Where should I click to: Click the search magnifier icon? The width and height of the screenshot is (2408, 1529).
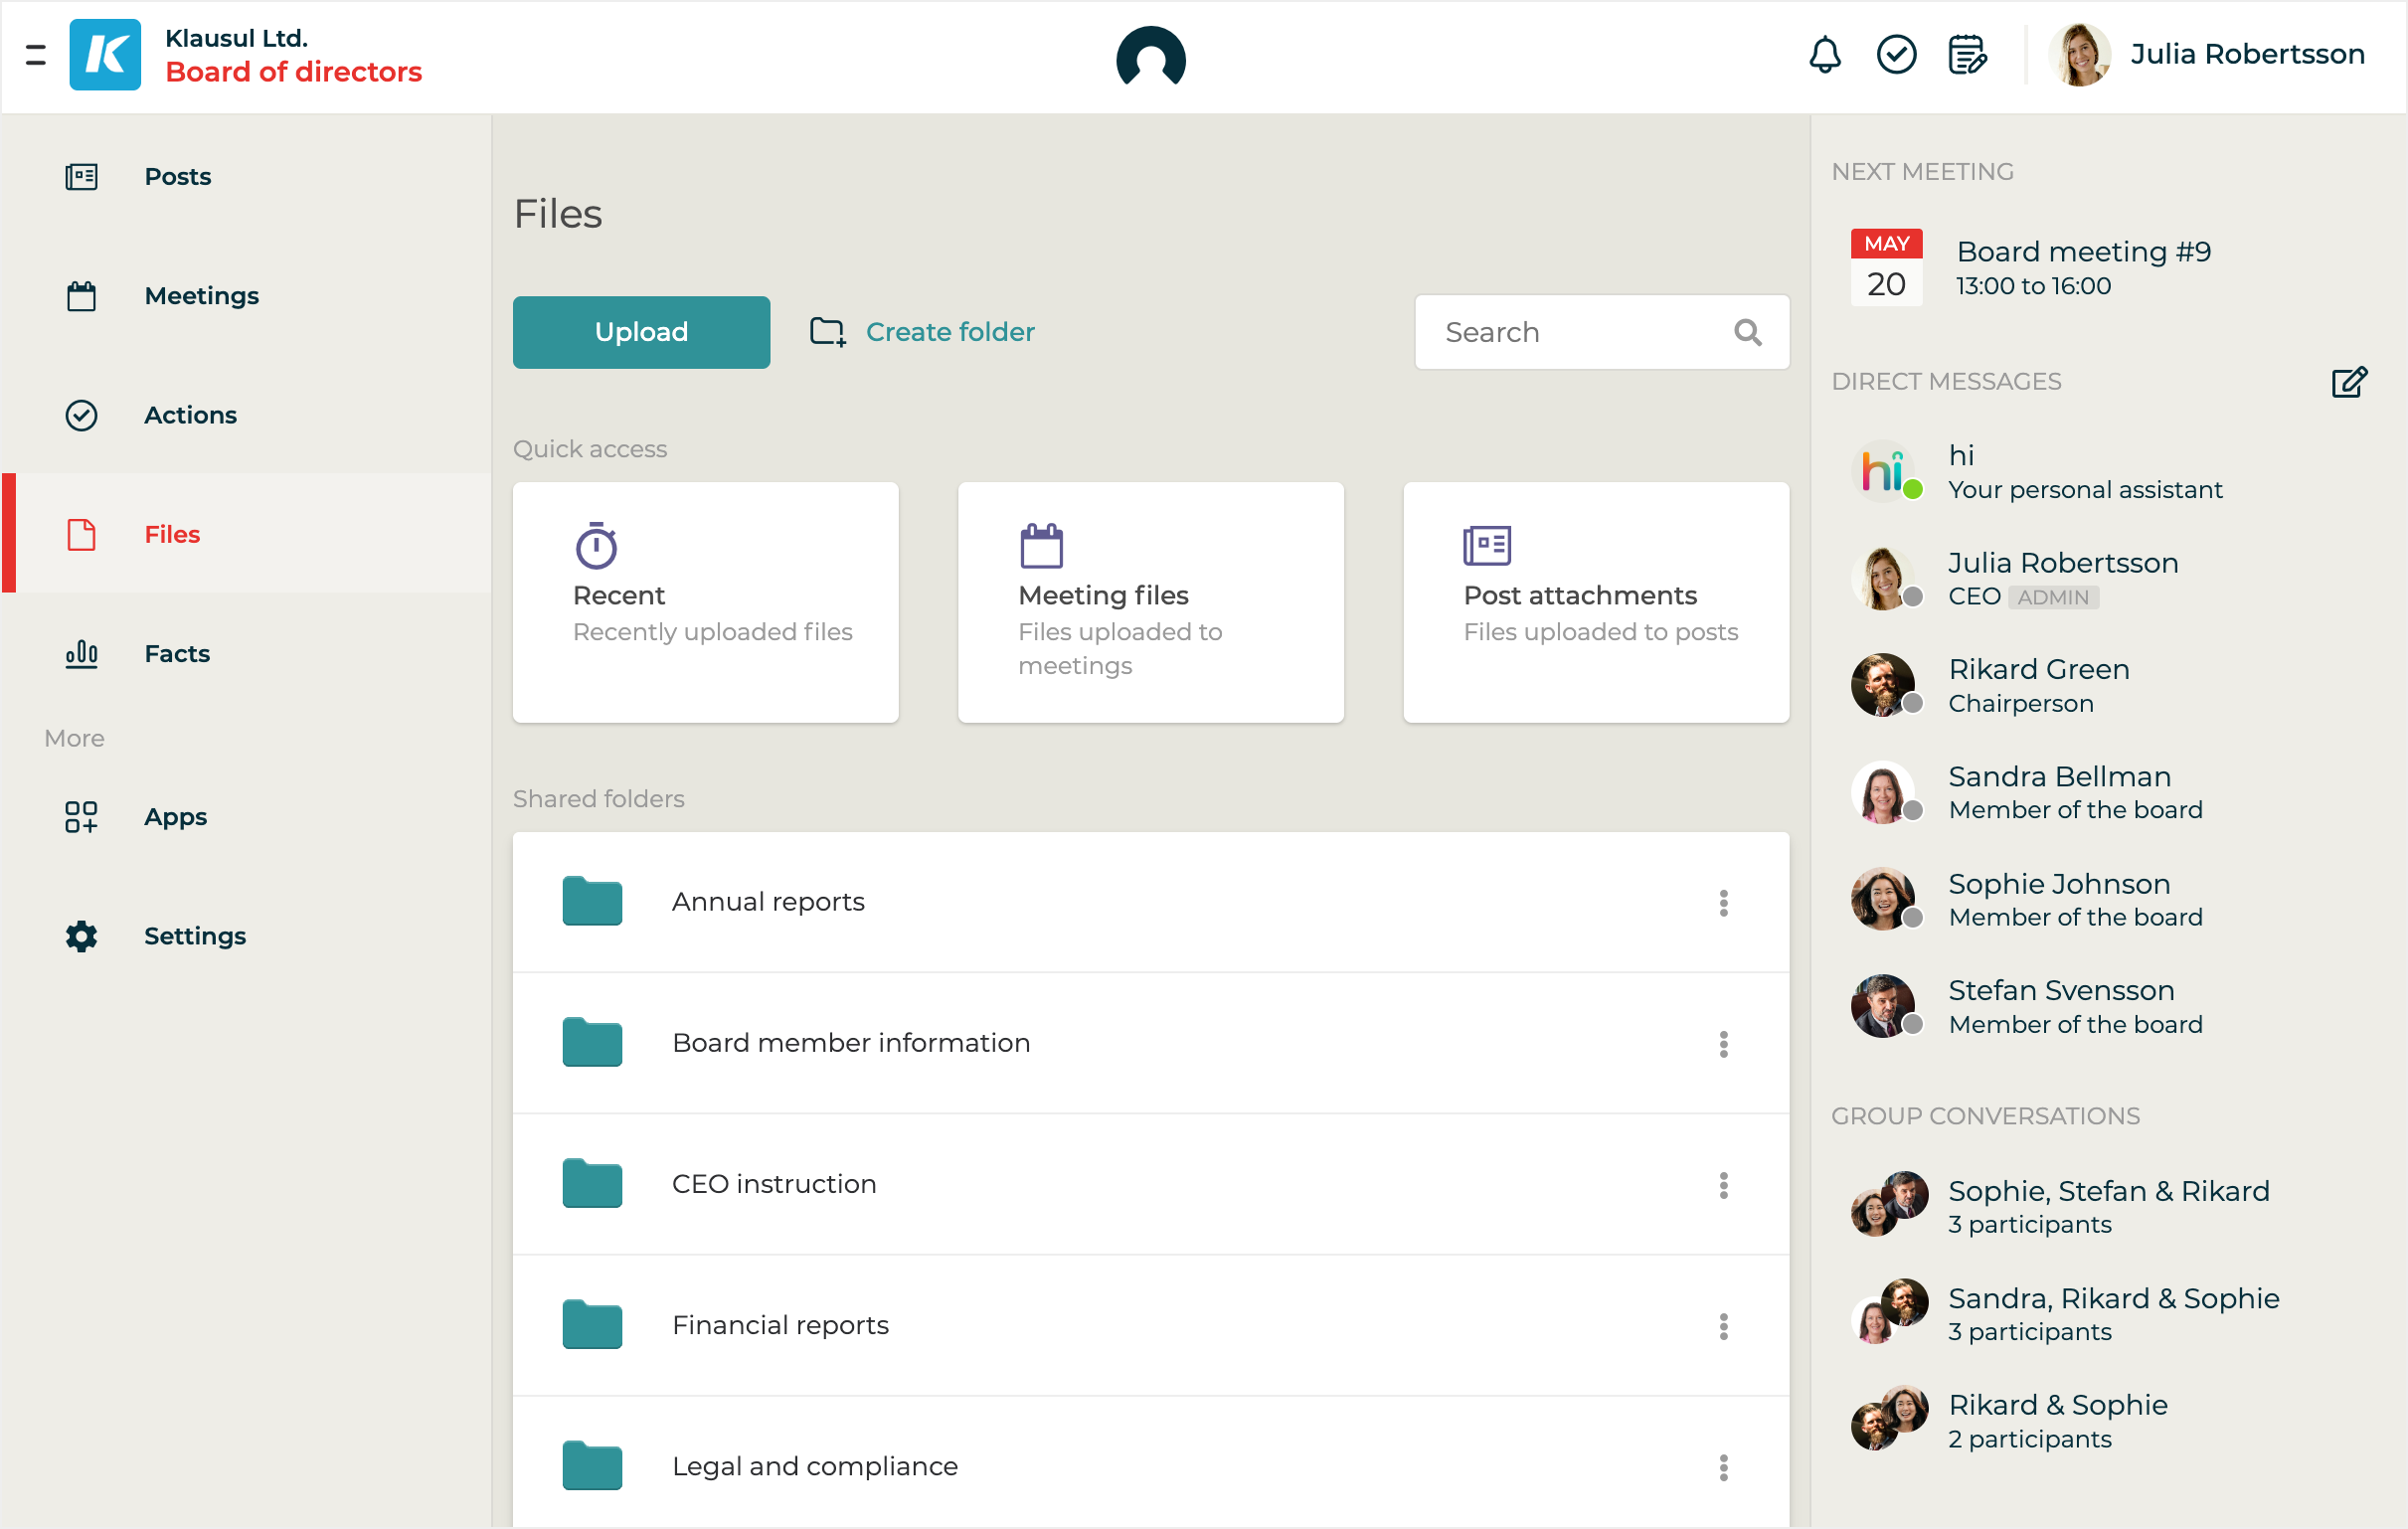pos(1747,333)
